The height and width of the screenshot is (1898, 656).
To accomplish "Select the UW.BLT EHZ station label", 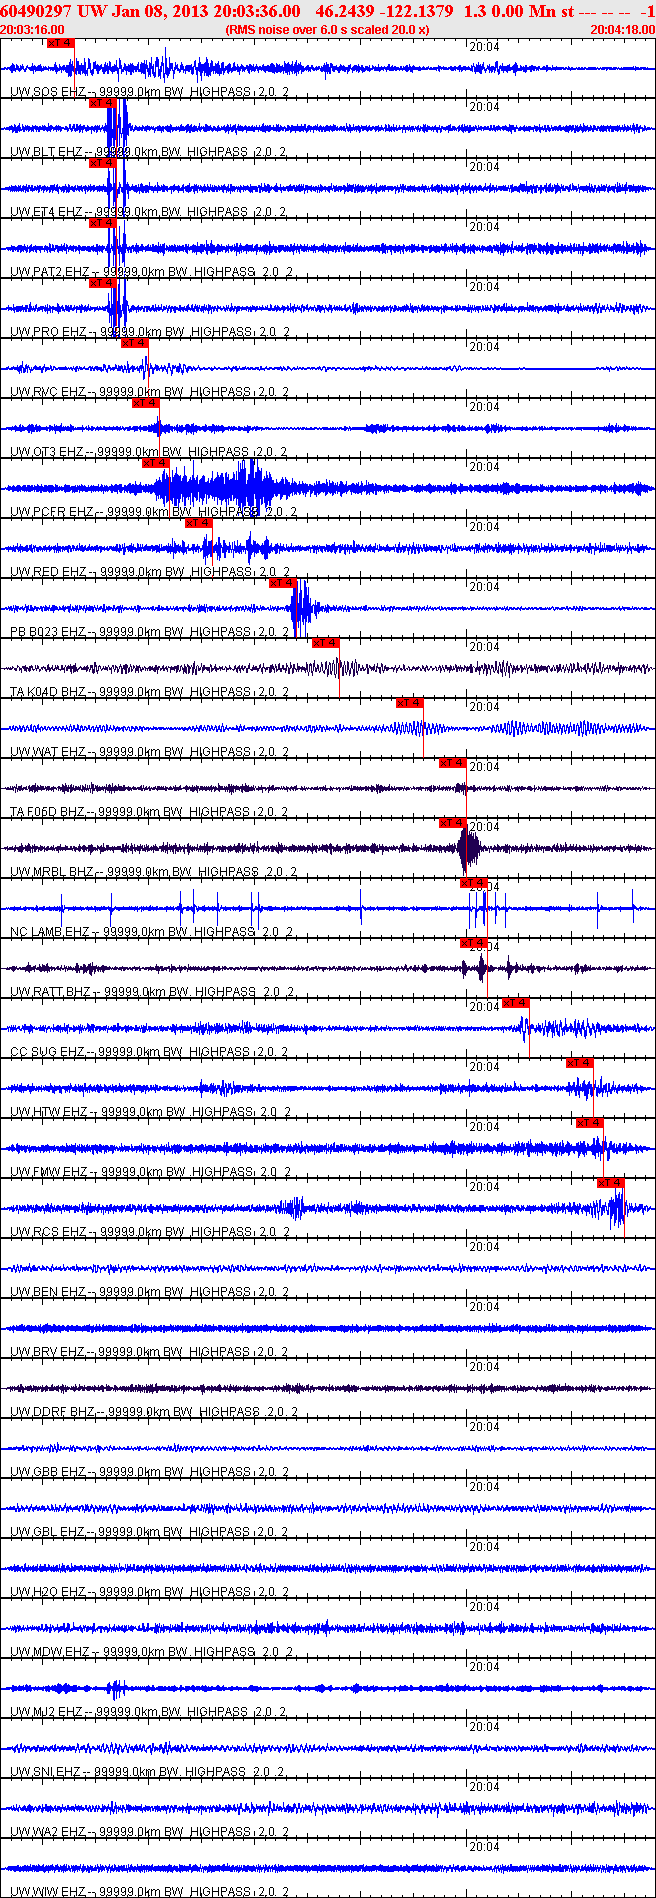I will tap(48, 152).
